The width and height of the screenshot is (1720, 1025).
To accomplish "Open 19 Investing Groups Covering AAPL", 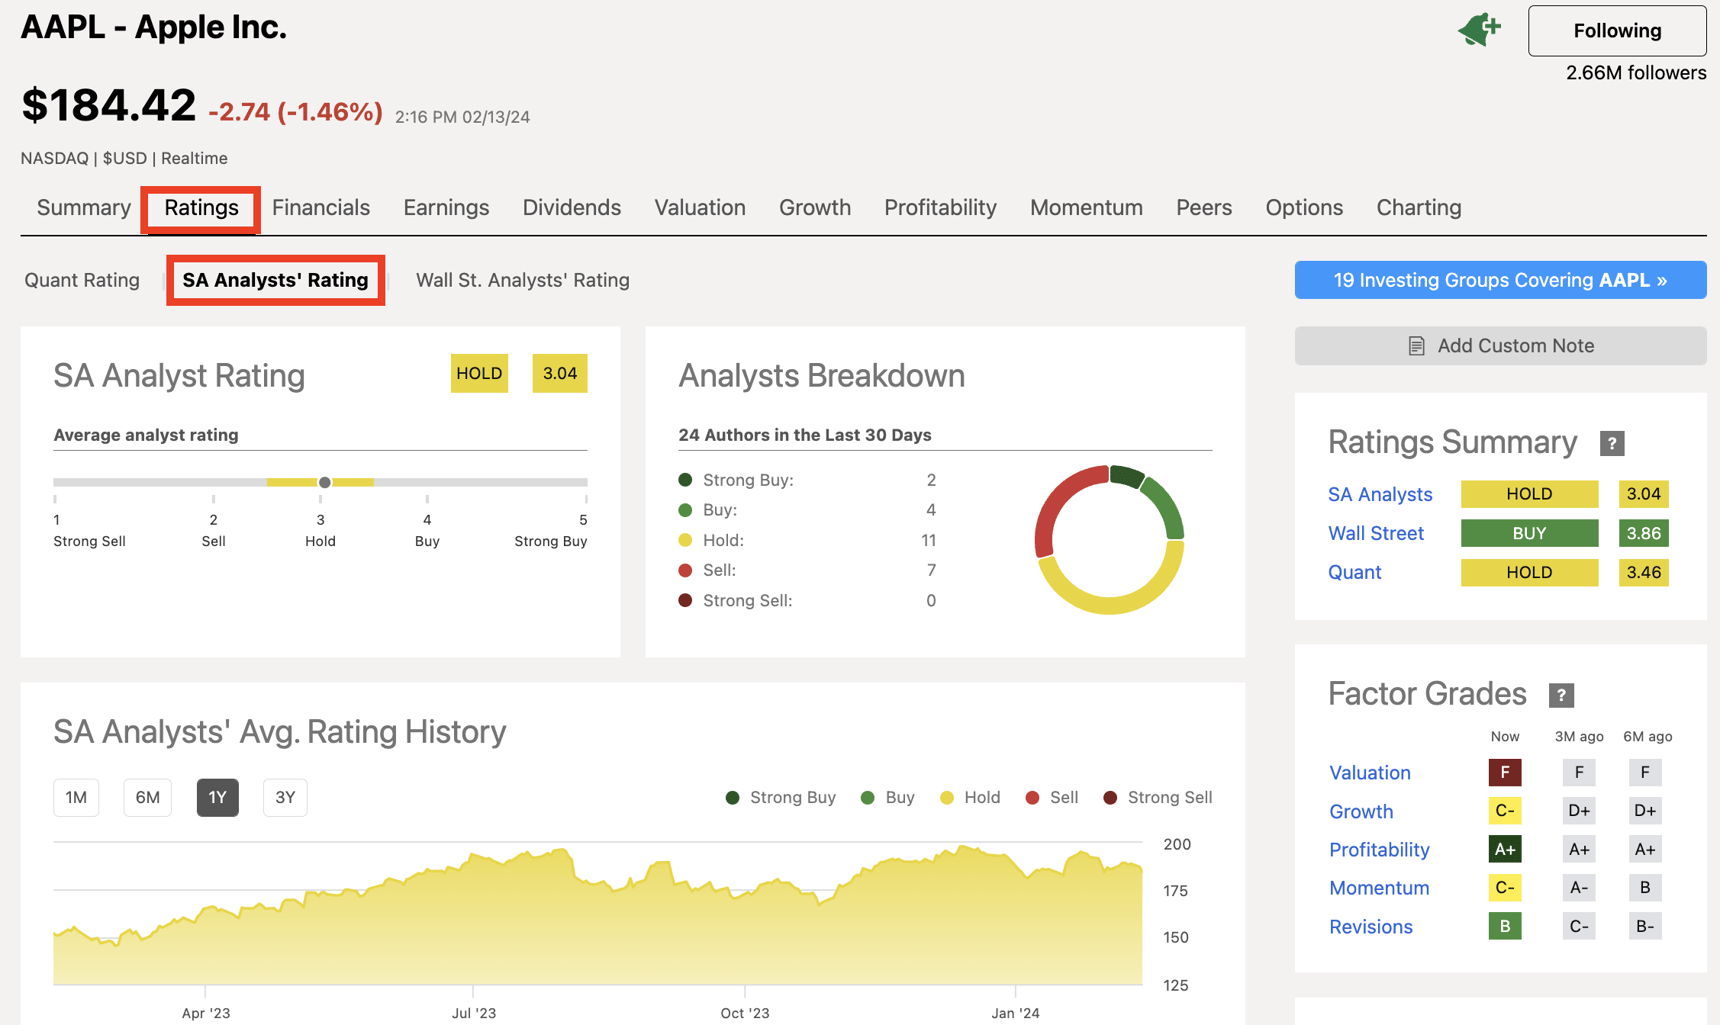I will point(1499,280).
